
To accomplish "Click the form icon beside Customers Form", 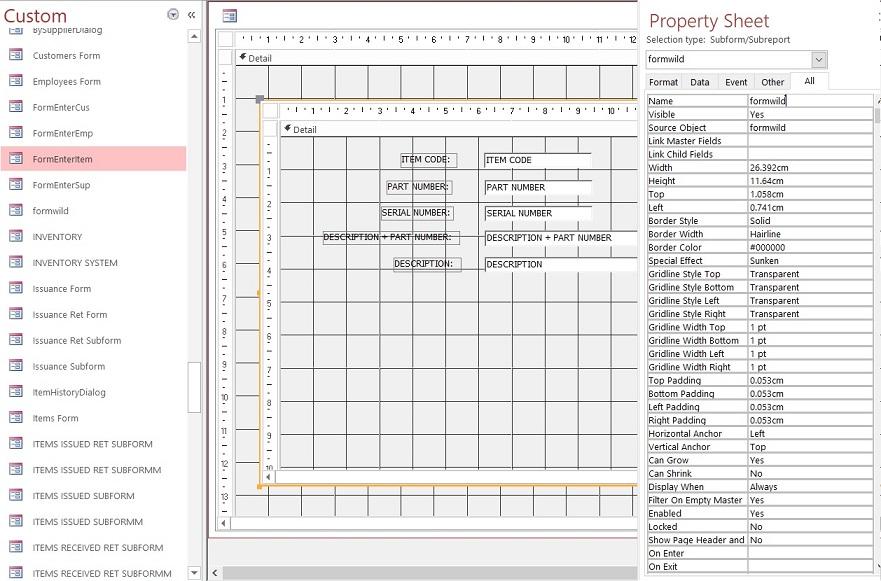I will [x=16, y=55].
